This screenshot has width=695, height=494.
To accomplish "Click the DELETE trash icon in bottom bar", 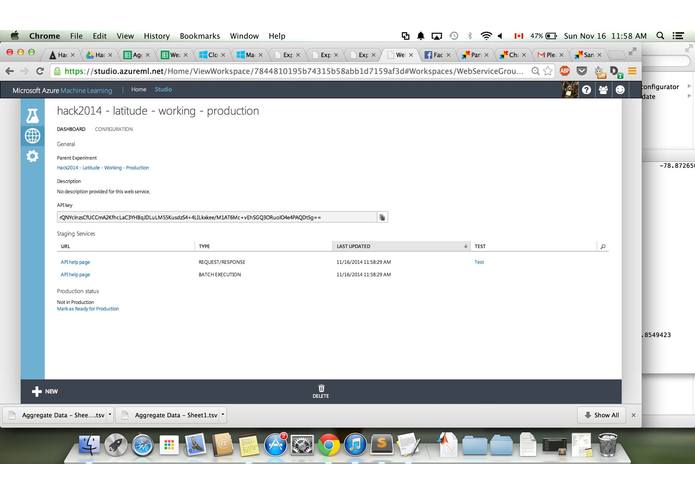I will 321,391.
